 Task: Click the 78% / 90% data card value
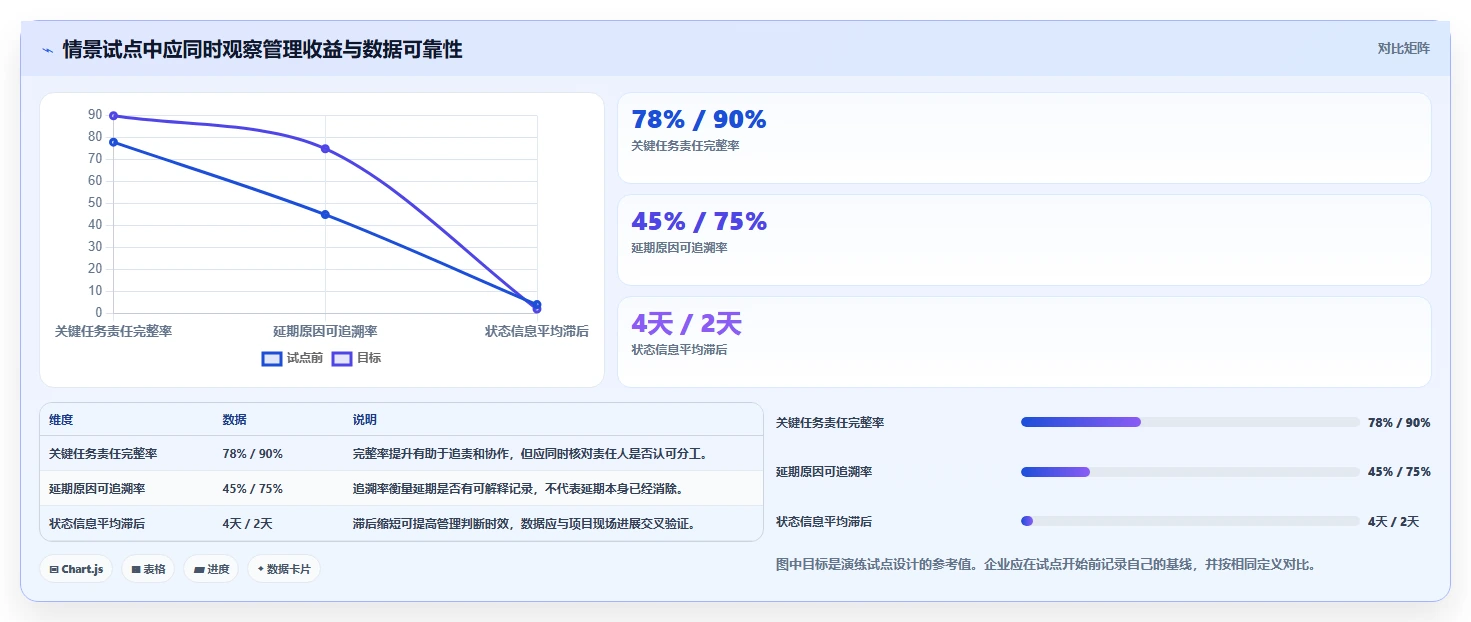click(699, 120)
